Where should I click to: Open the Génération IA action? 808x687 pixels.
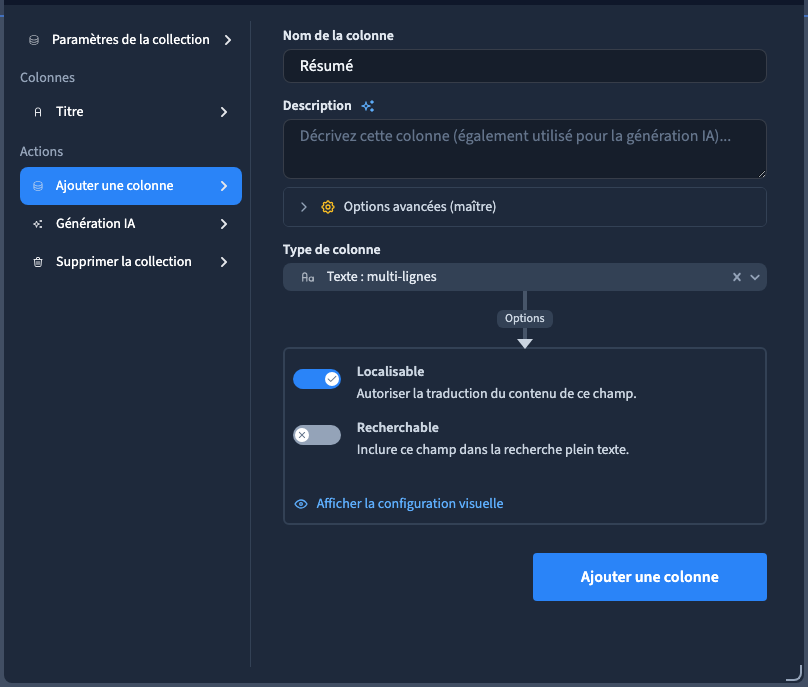(131, 224)
